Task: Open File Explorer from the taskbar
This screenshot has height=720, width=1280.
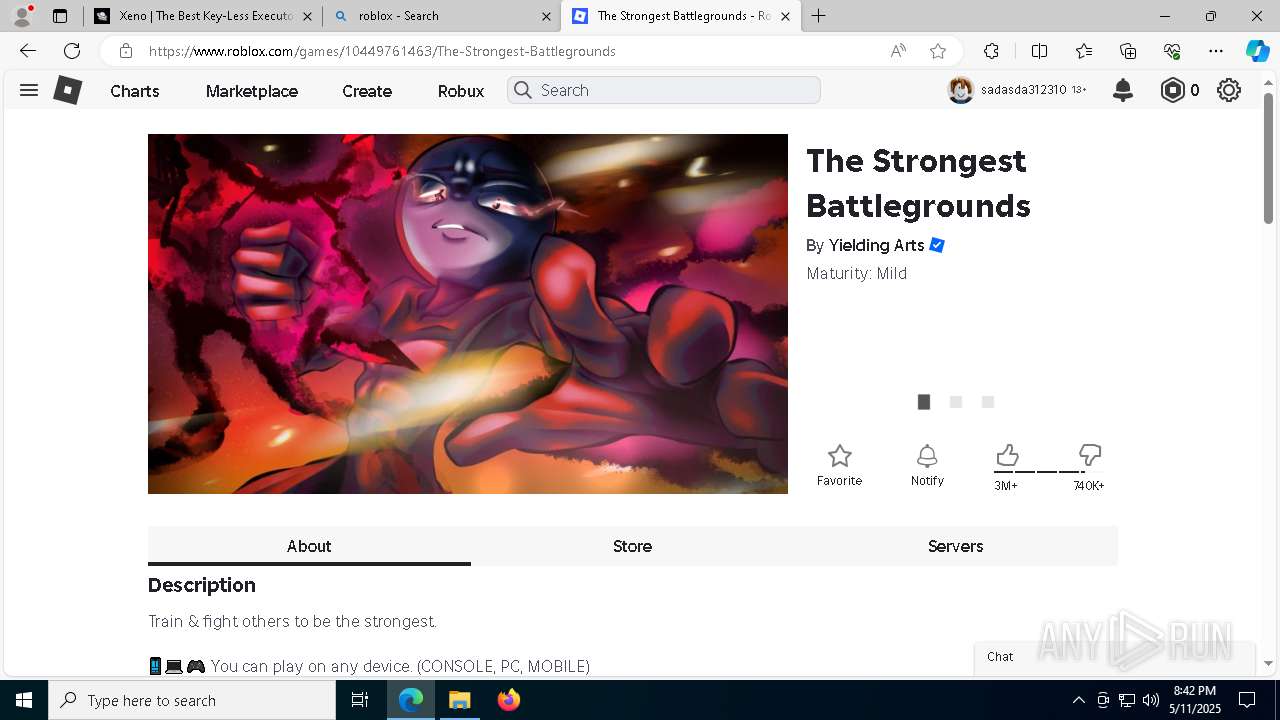Action: pos(459,700)
